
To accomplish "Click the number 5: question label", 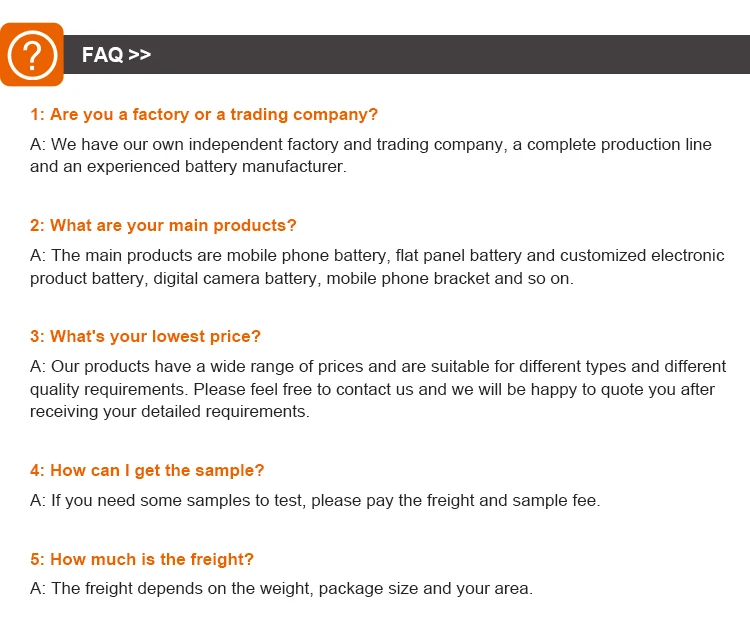I will pyautogui.click(x=37, y=559).
